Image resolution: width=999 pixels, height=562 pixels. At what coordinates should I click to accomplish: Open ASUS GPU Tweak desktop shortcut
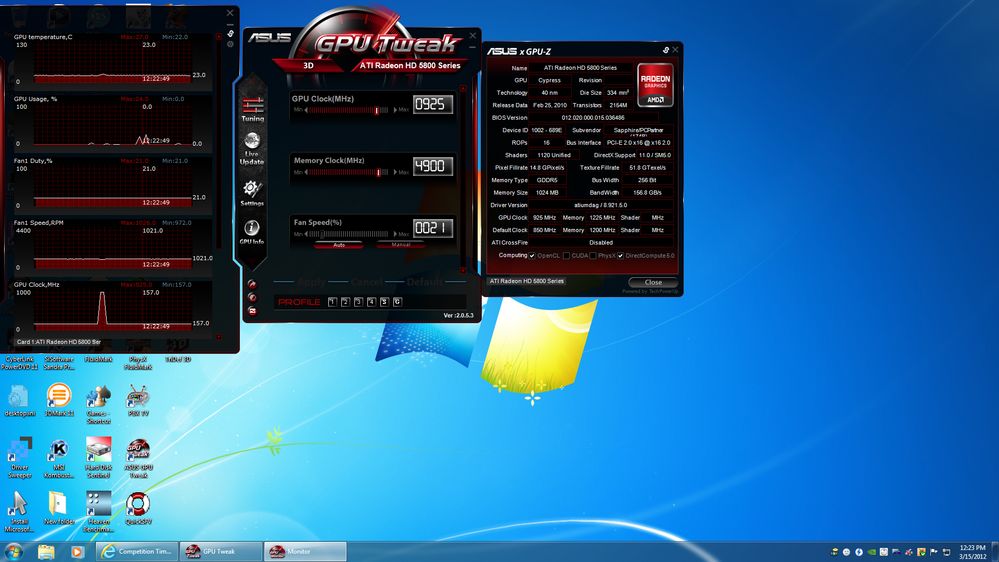point(138,458)
